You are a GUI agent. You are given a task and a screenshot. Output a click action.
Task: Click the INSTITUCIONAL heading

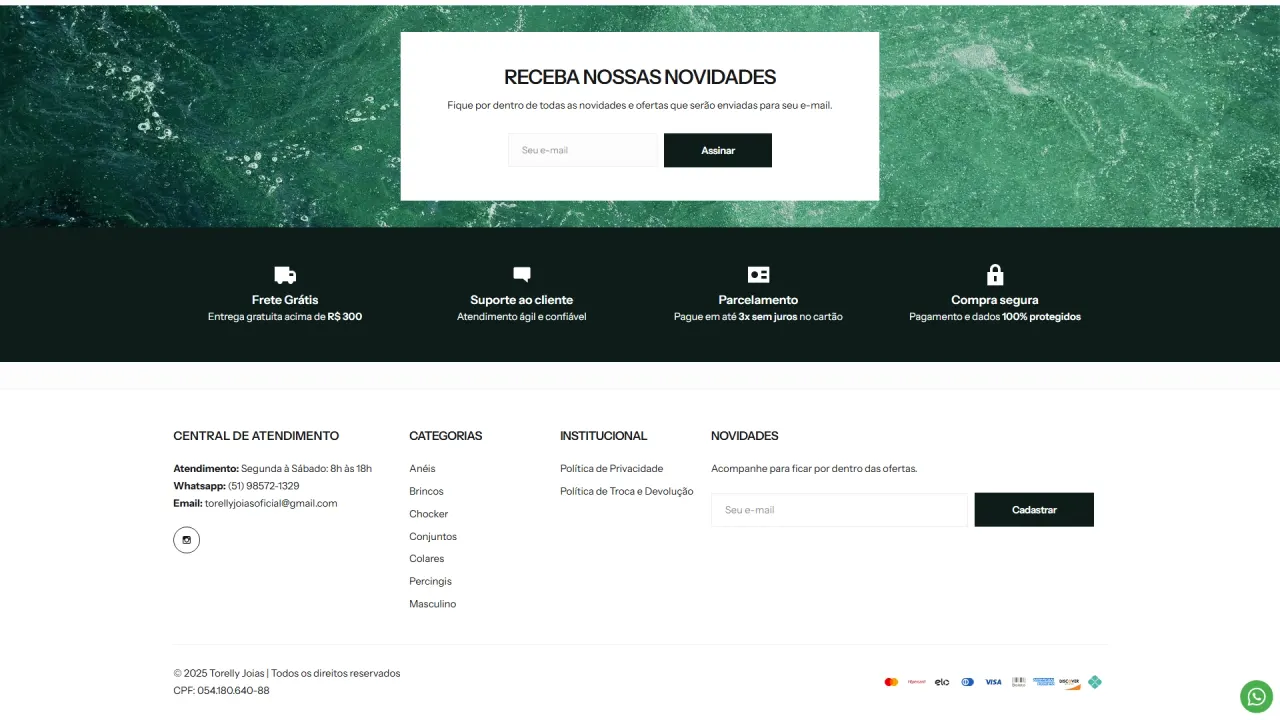tap(604, 436)
